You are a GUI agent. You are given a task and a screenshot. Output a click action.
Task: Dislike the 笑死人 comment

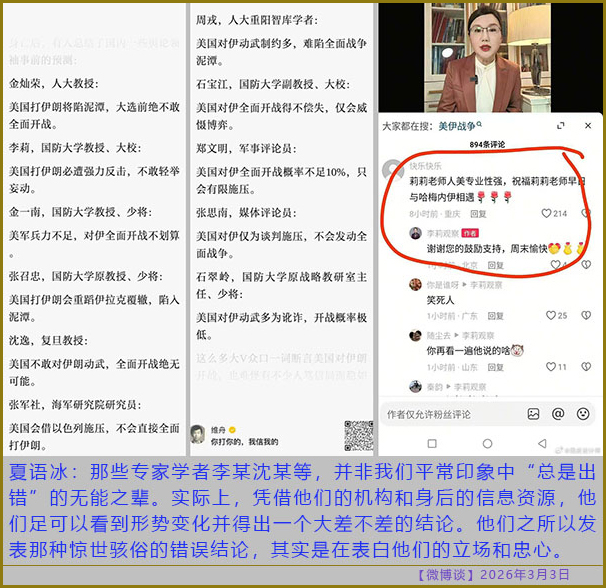click(586, 315)
